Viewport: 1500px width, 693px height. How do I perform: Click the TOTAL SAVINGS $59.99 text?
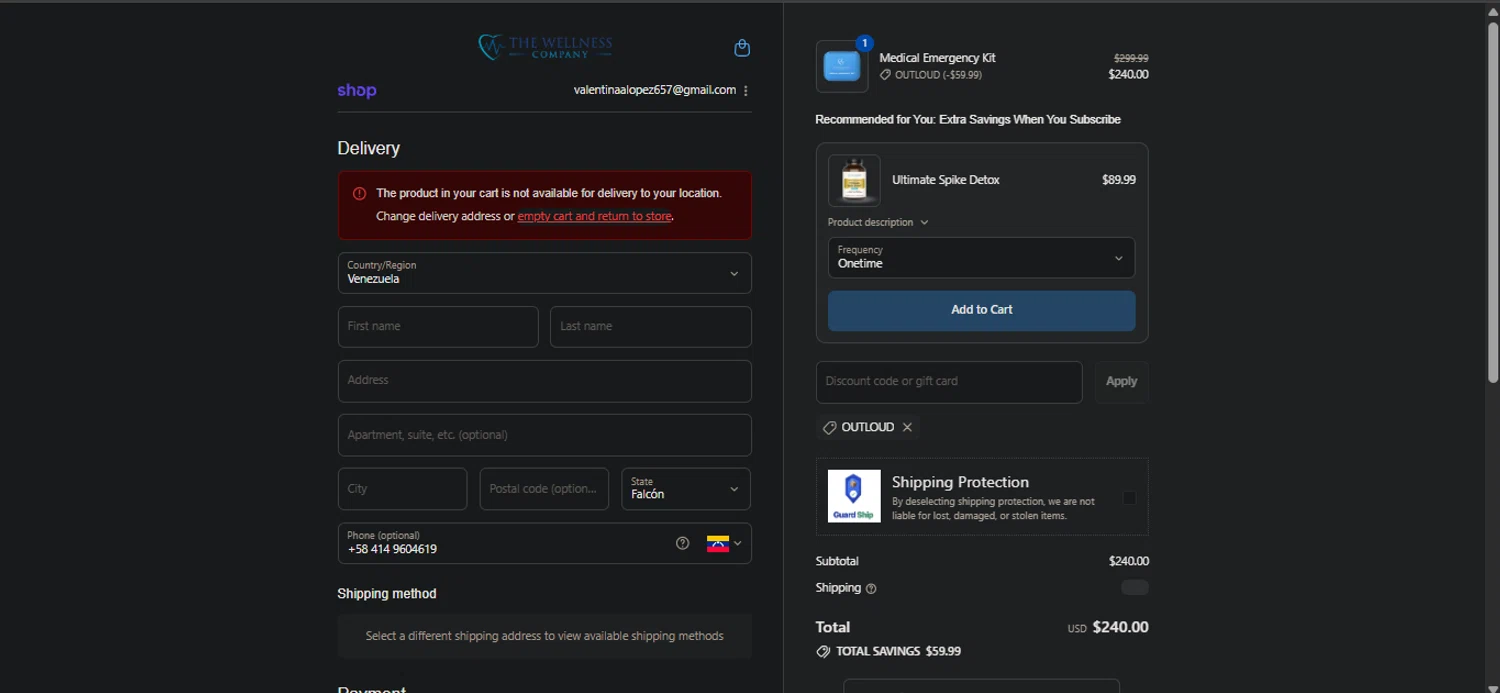[x=898, y=651]
